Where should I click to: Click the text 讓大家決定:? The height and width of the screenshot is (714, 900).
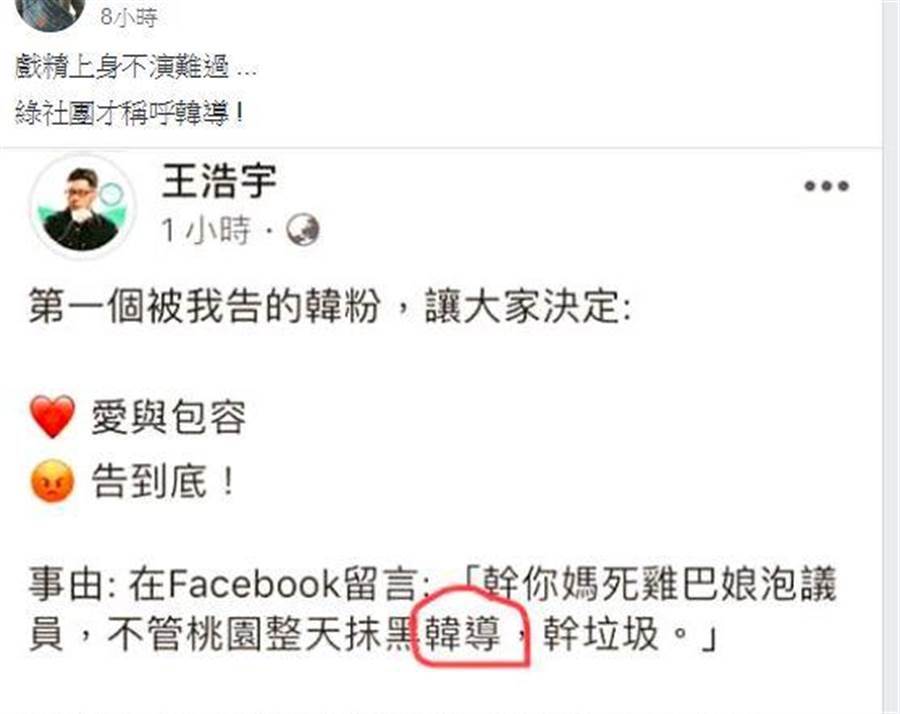click(x=528, y=306)
